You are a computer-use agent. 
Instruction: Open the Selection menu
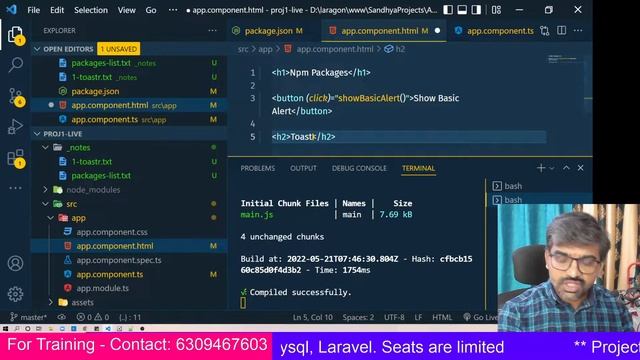[x=91, y=10]
